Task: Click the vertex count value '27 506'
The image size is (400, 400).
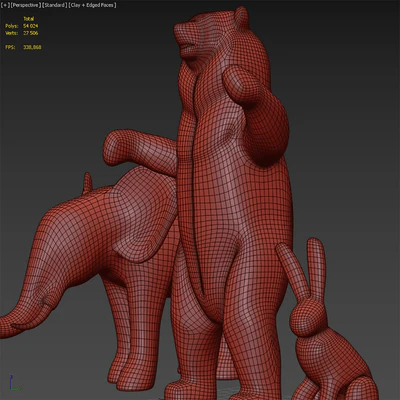Action: pyautogui.click(x=31, y=33)
